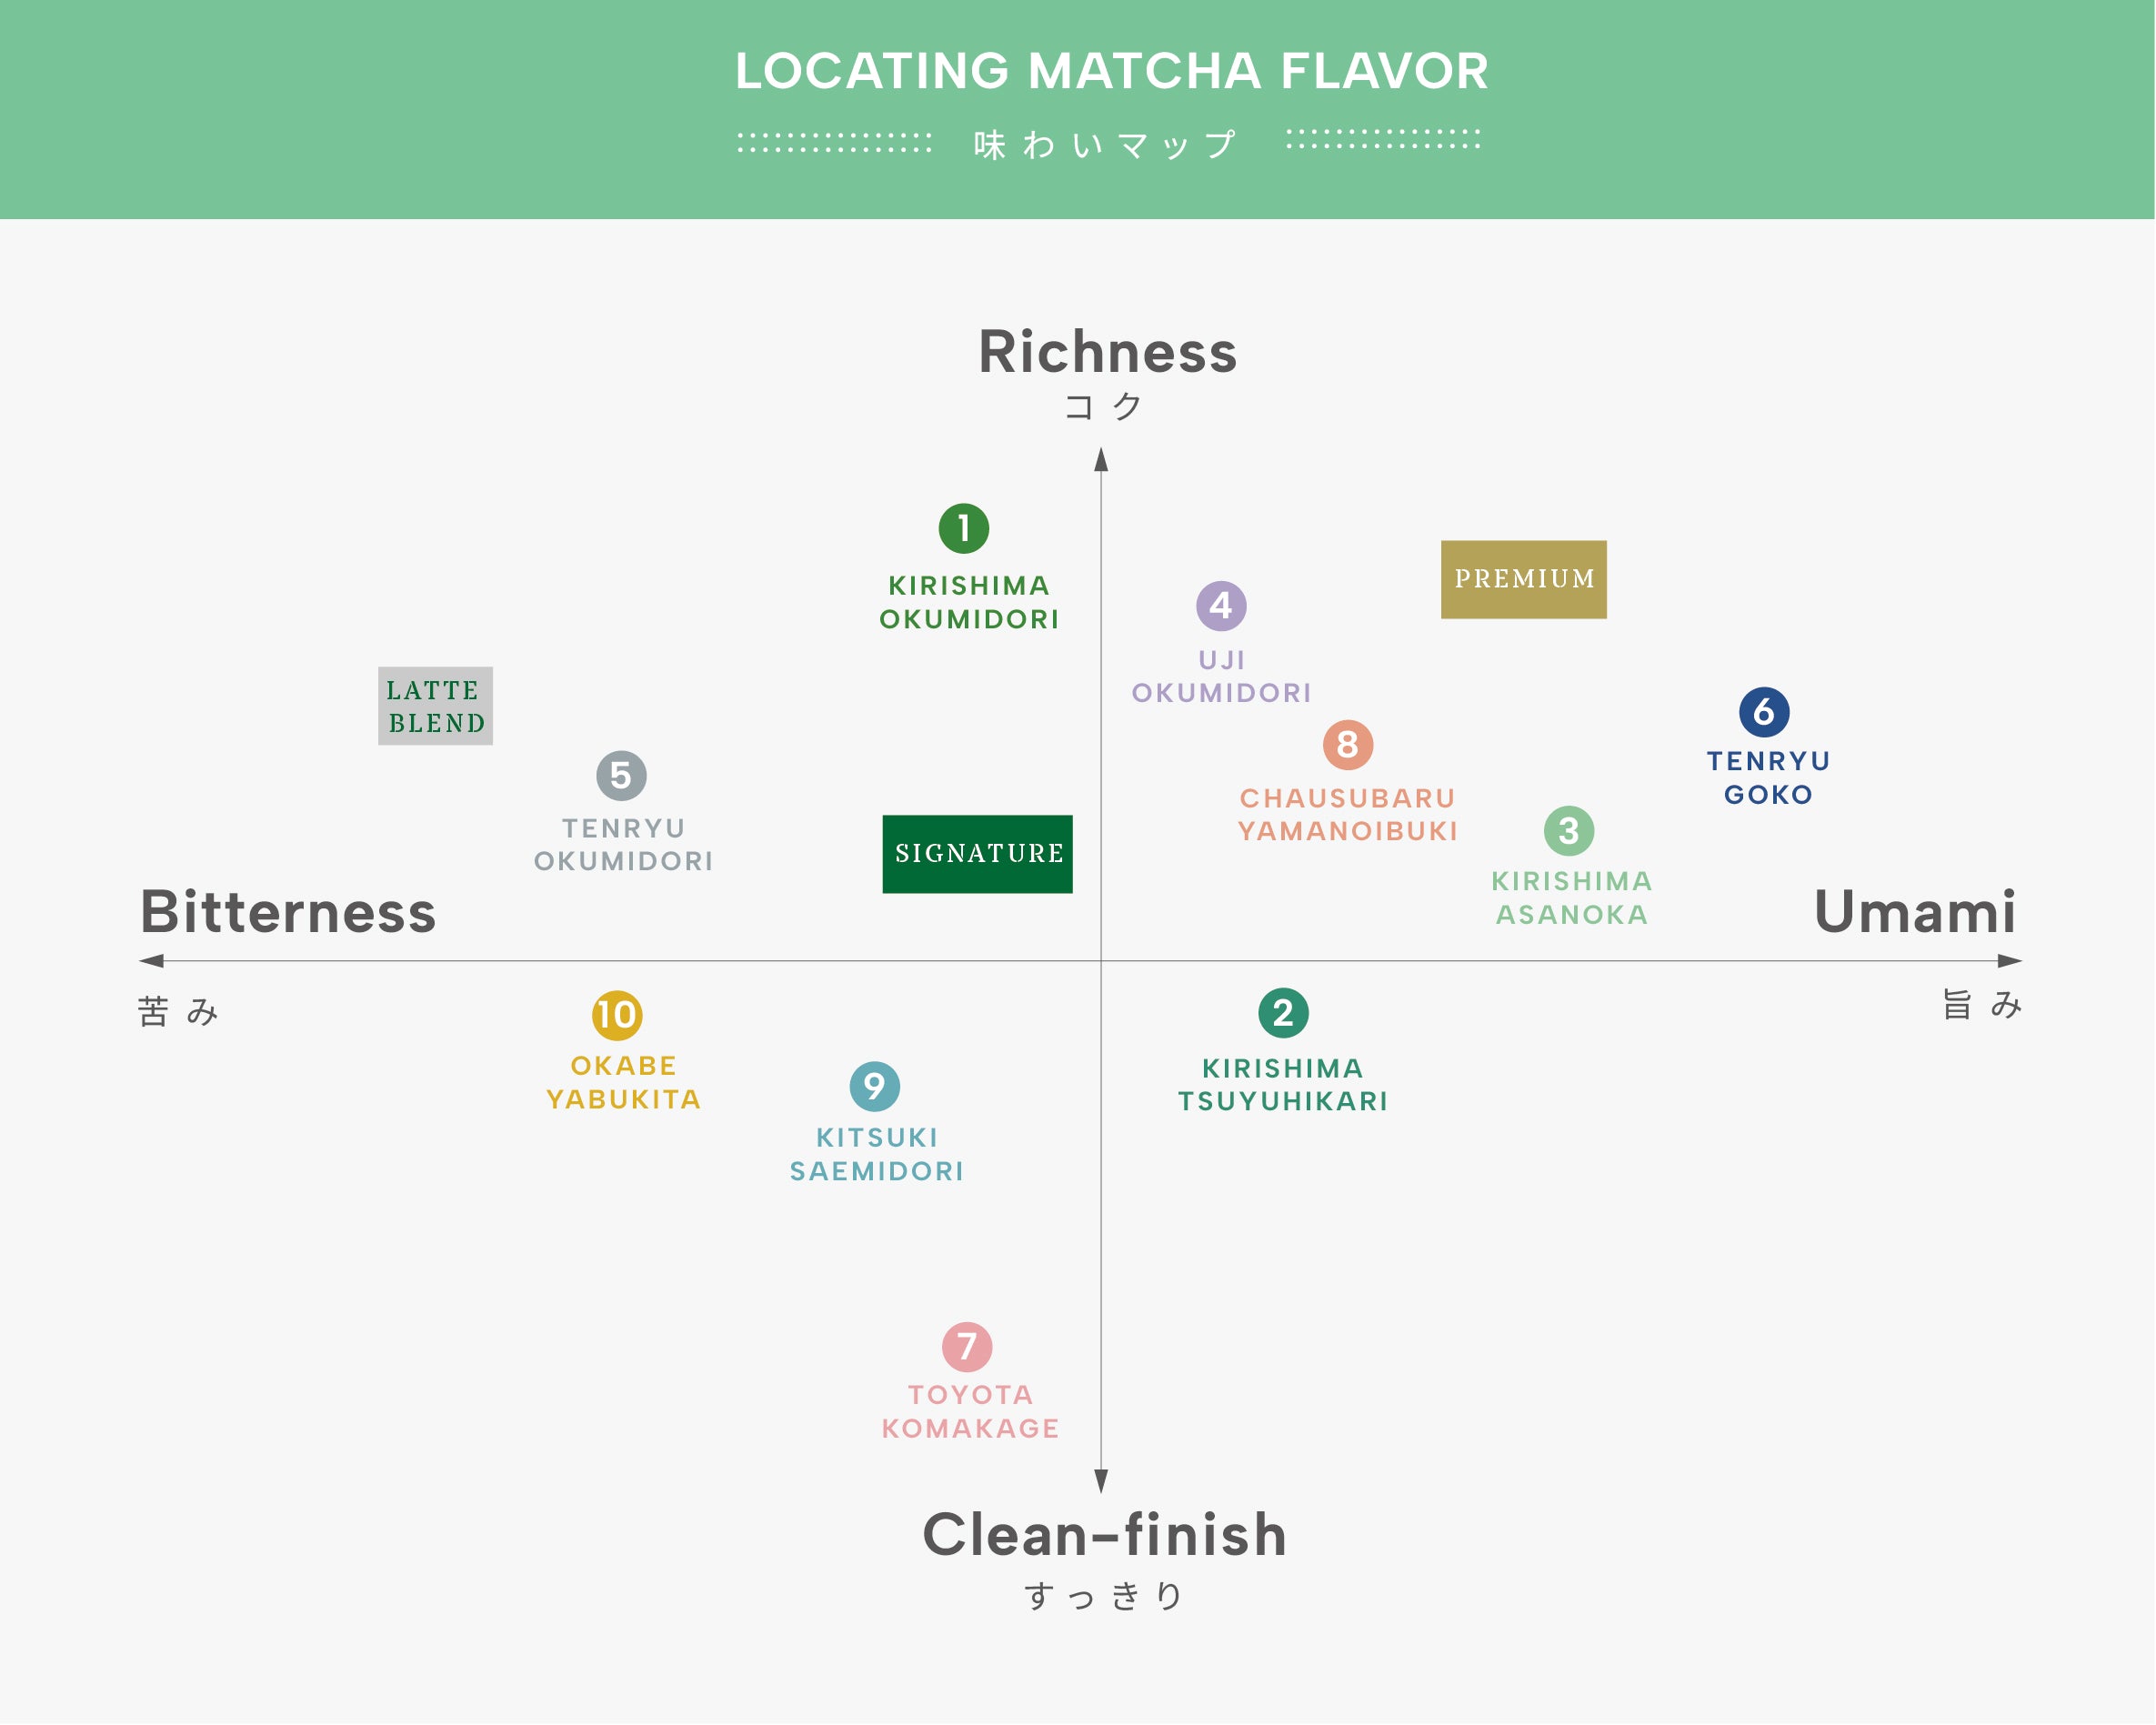Select the gray LATTE BLEND badge

click(436, 706)
